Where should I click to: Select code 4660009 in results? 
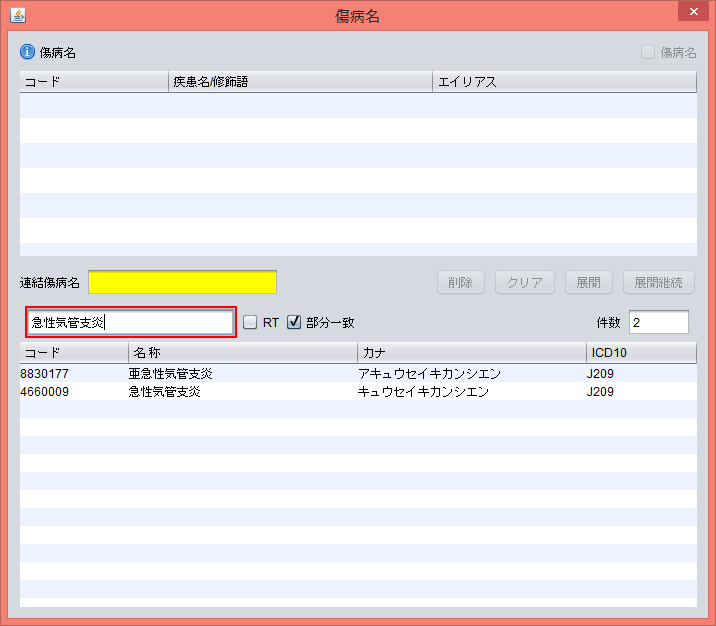(x=44, y=391)
